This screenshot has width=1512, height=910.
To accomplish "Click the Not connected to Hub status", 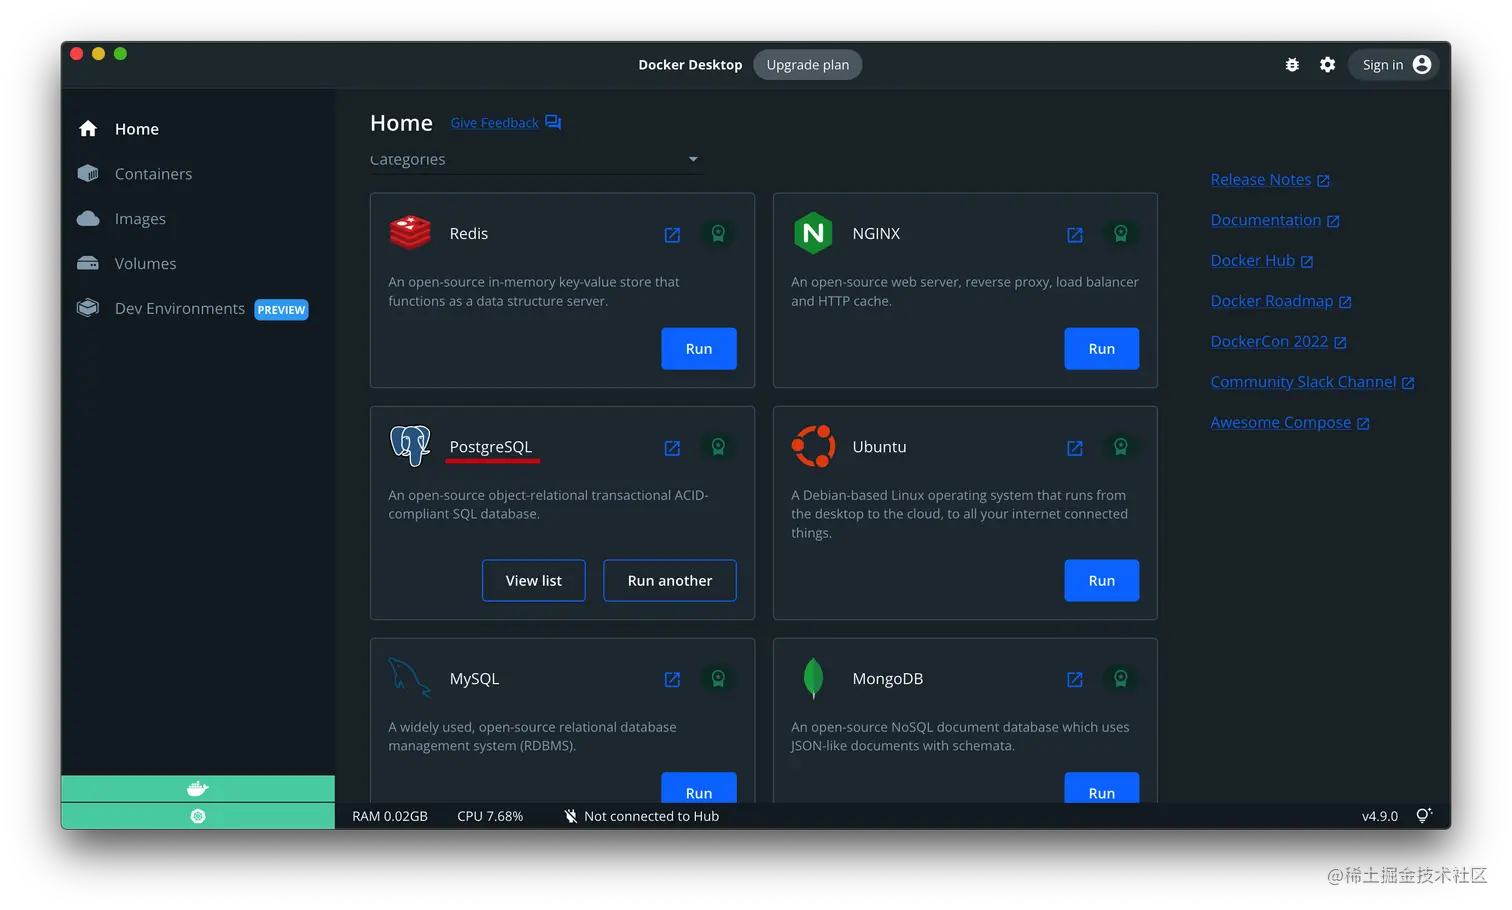I will pyautogui.click(x=641, y=817).
